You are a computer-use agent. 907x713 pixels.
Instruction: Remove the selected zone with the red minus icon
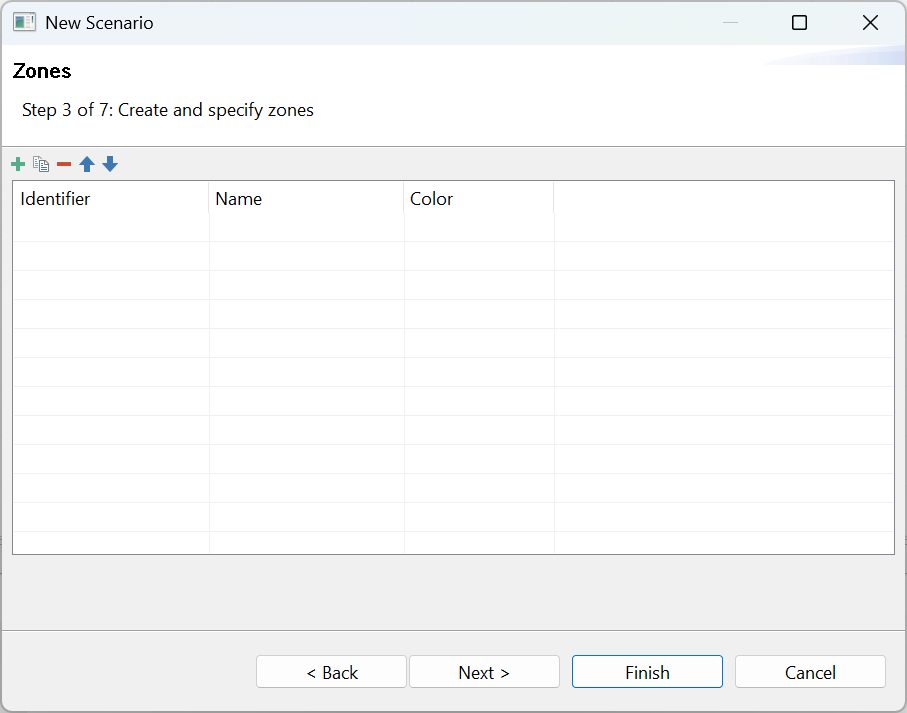[x=64, y=165]
